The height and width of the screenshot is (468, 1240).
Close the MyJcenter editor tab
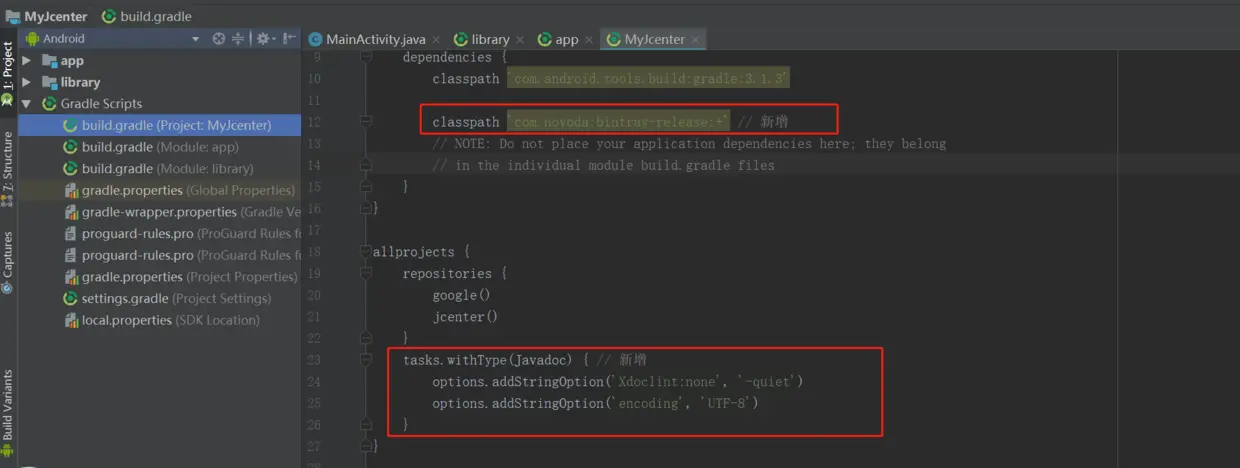pos(696,40)
